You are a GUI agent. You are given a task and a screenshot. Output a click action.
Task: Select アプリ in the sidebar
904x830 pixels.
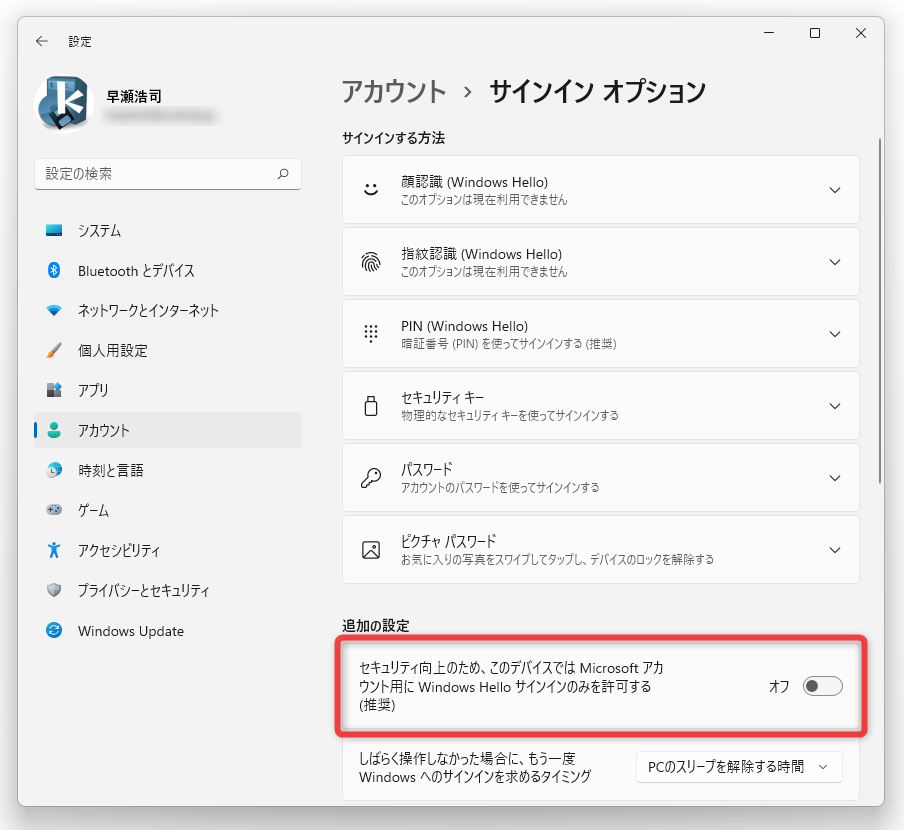tap(168, 390)
